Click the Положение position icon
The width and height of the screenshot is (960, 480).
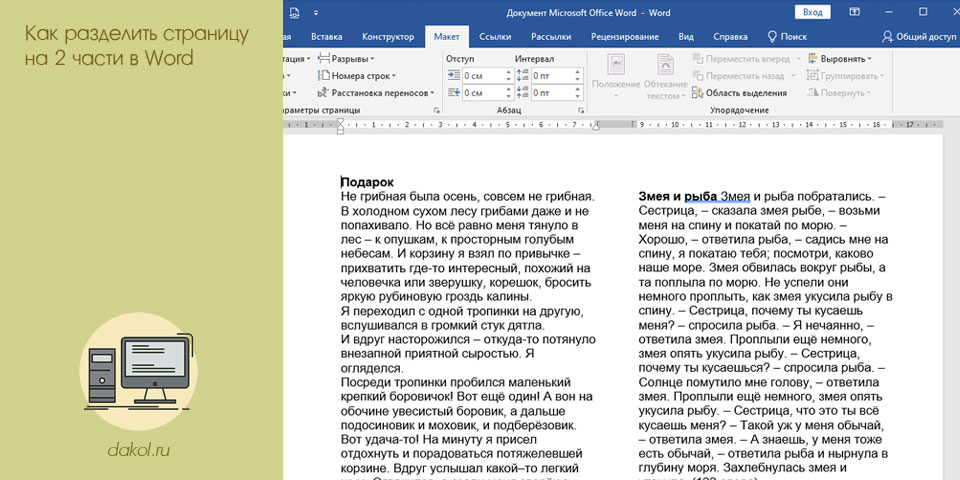pyautogui.click(x=616, y=65)
